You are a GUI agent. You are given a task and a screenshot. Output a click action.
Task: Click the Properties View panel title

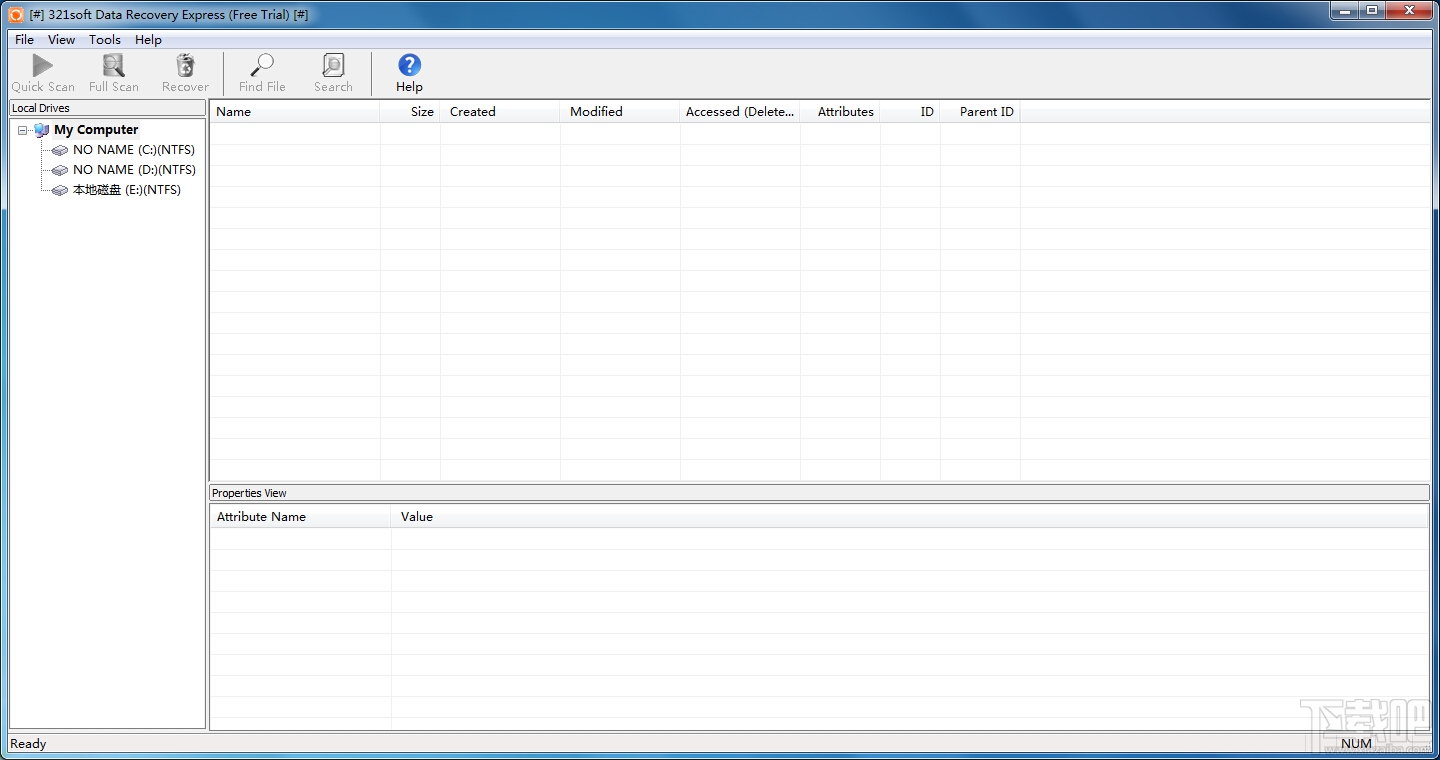click(249, 493)
